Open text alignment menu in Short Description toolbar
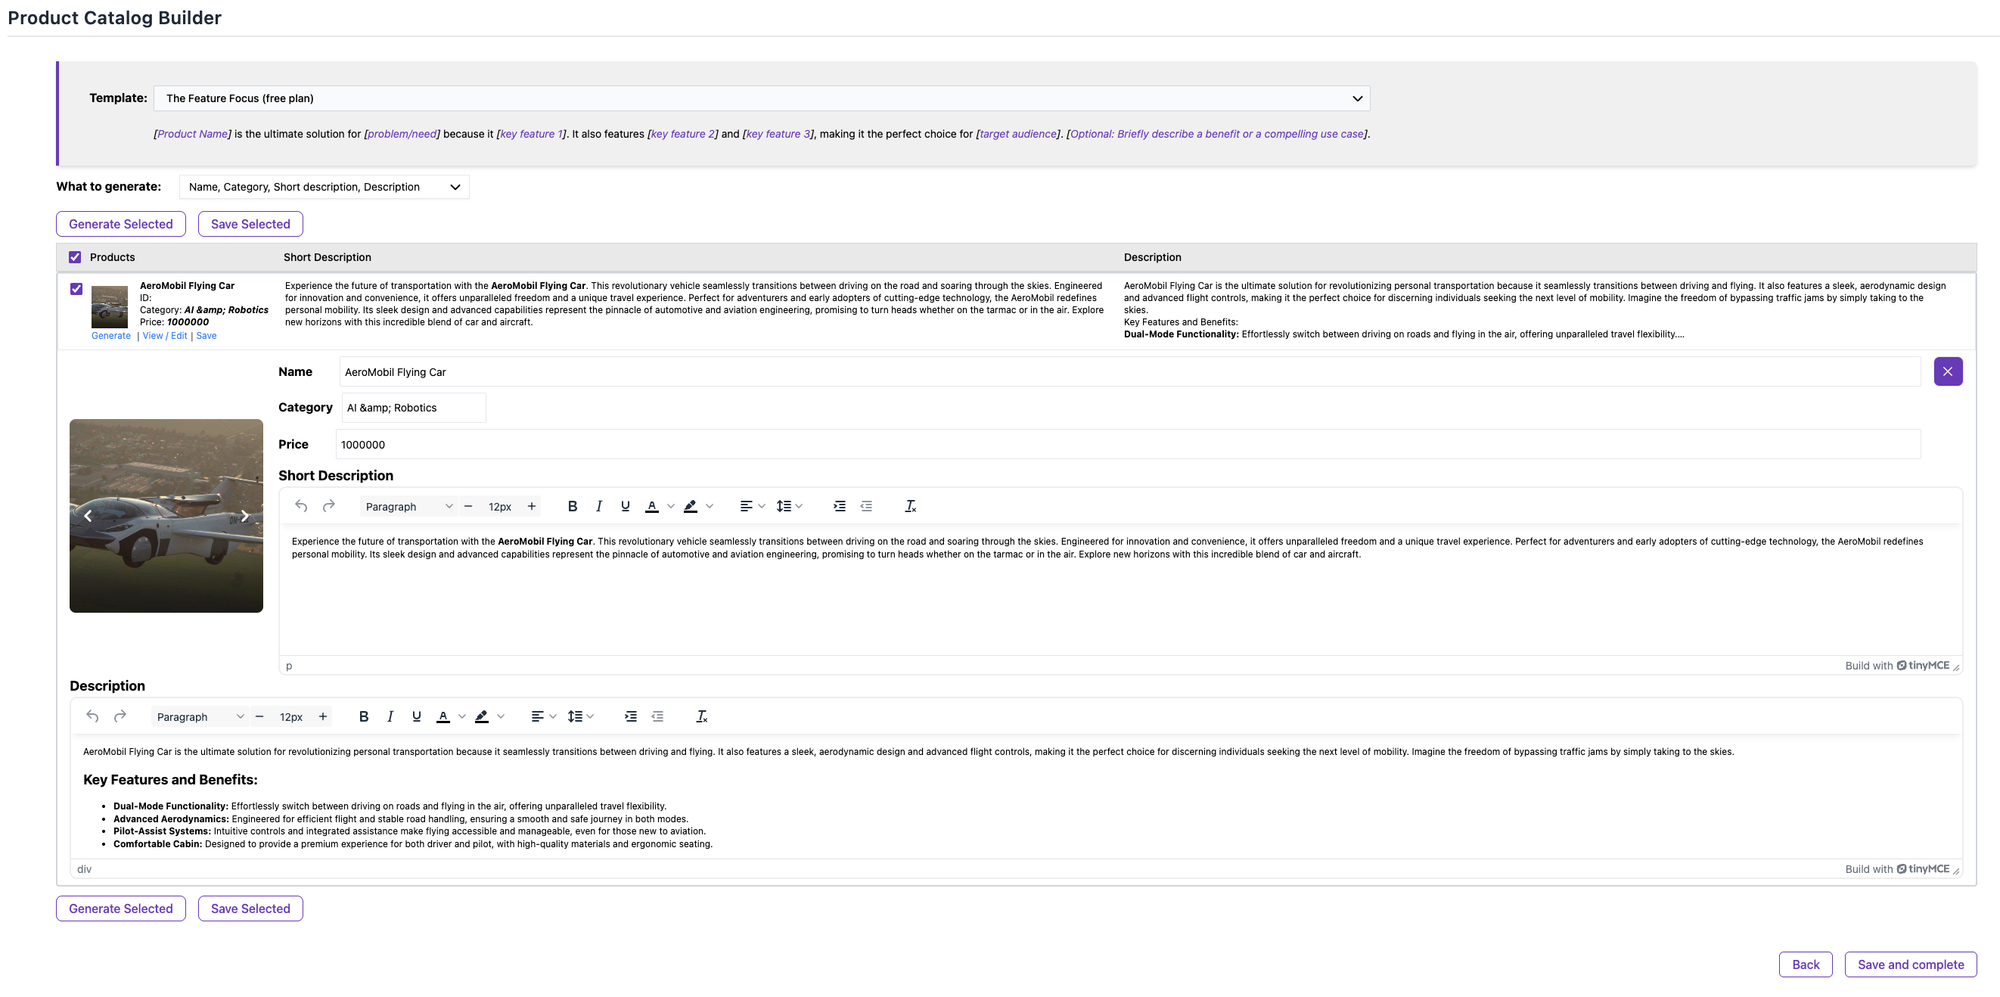 (752, 507)
